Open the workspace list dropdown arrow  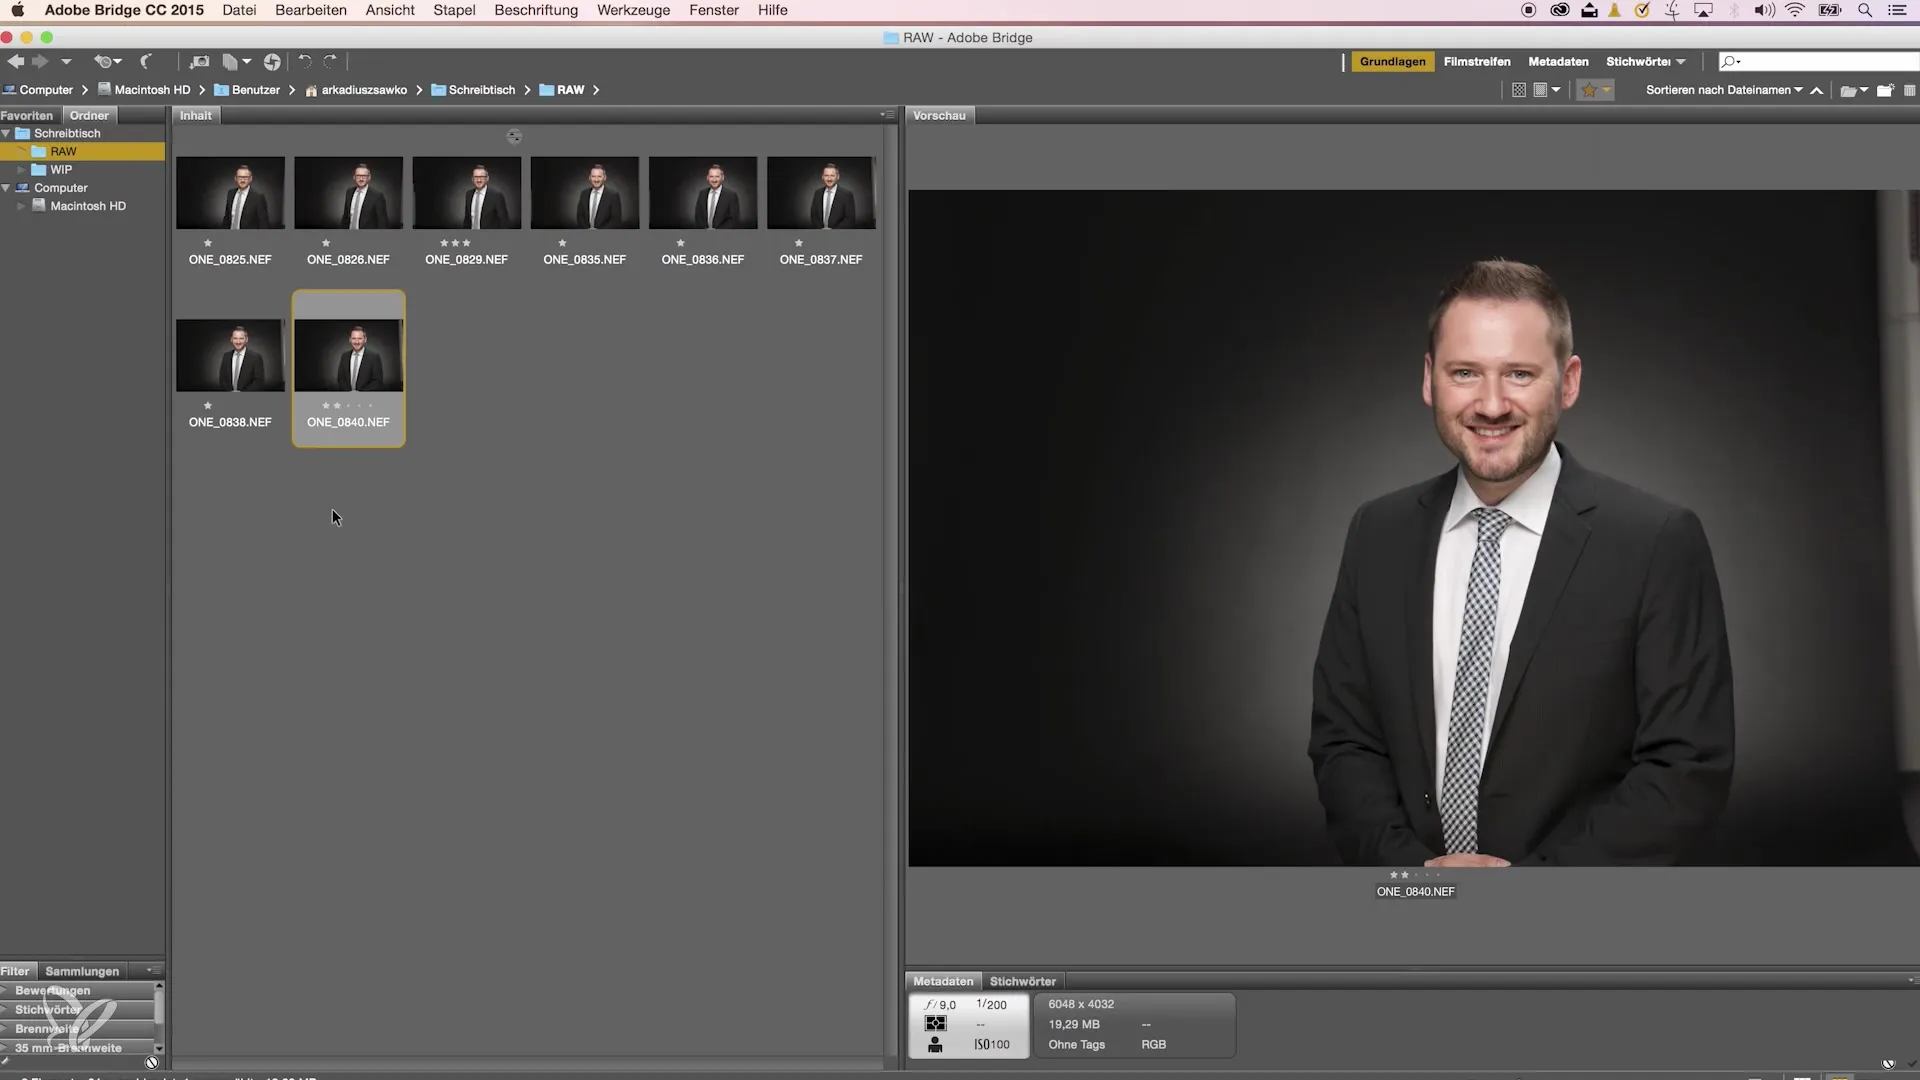pyautogui.click(x=1681, y=62)
